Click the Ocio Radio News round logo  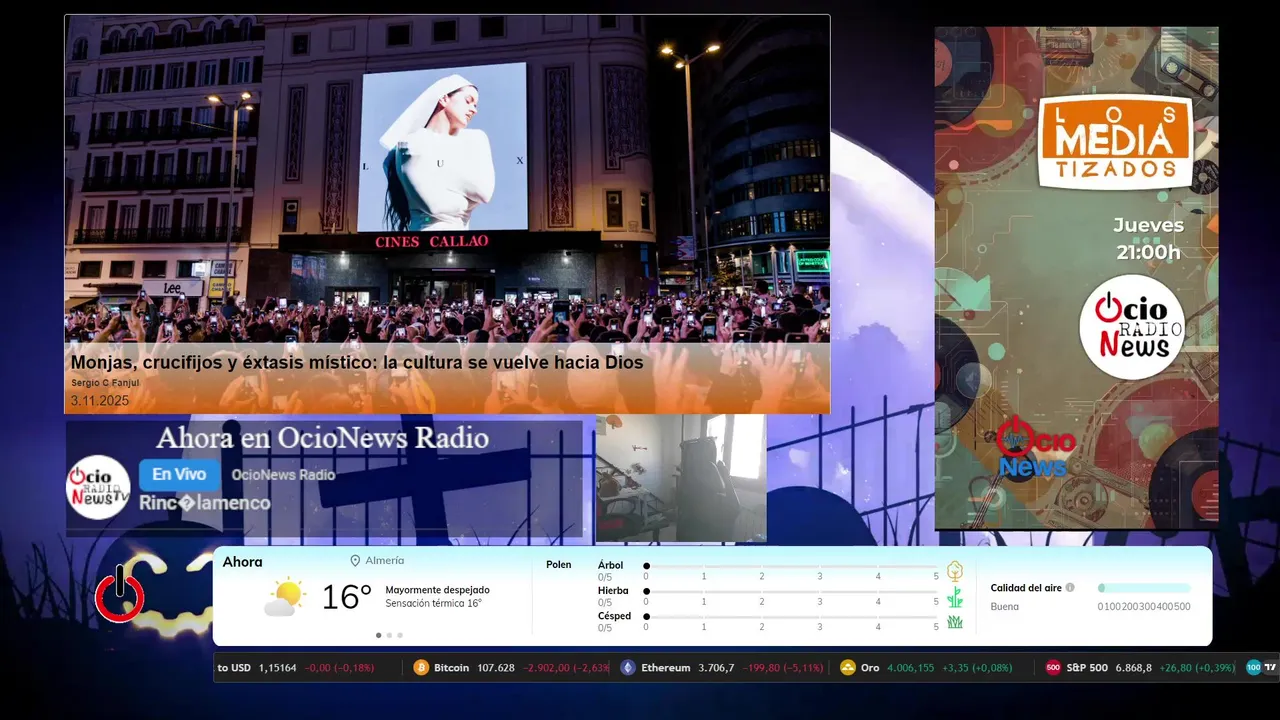pyautogui.click(x=1132, y=327)
